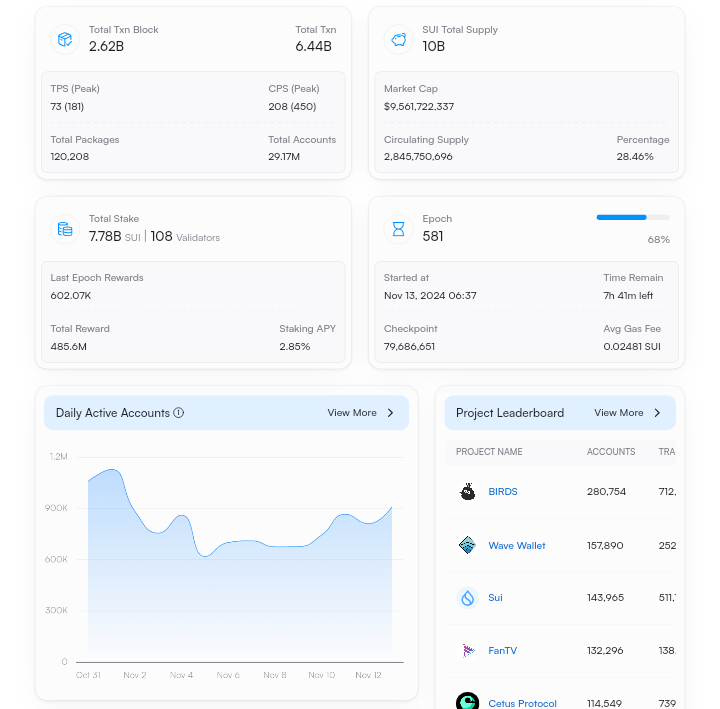Open View More for Project Leaderboard
This screenshot has width=720, height=709.
(x=619, y=413)
